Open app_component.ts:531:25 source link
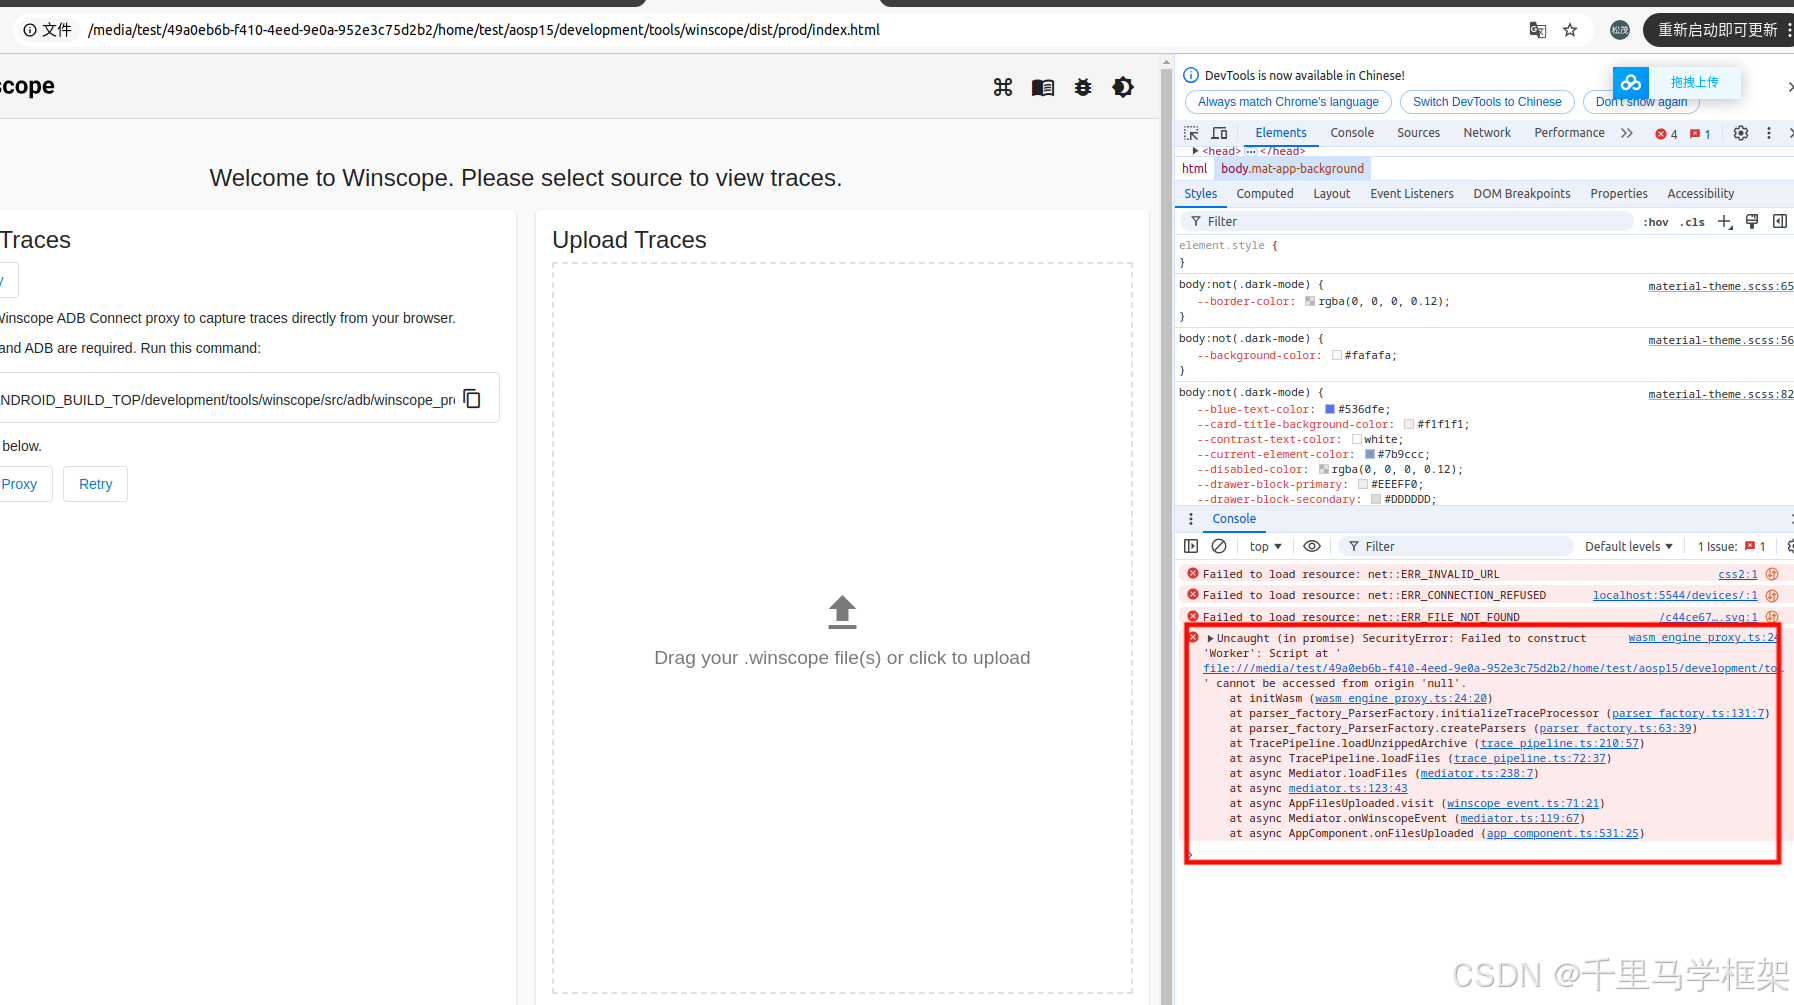 (x=1562, y=834)
